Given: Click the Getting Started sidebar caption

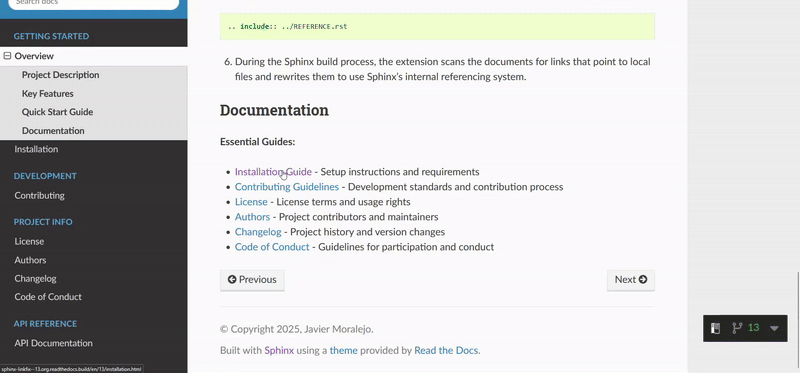Looking at the screenshot, I should (x=51, y=37).
